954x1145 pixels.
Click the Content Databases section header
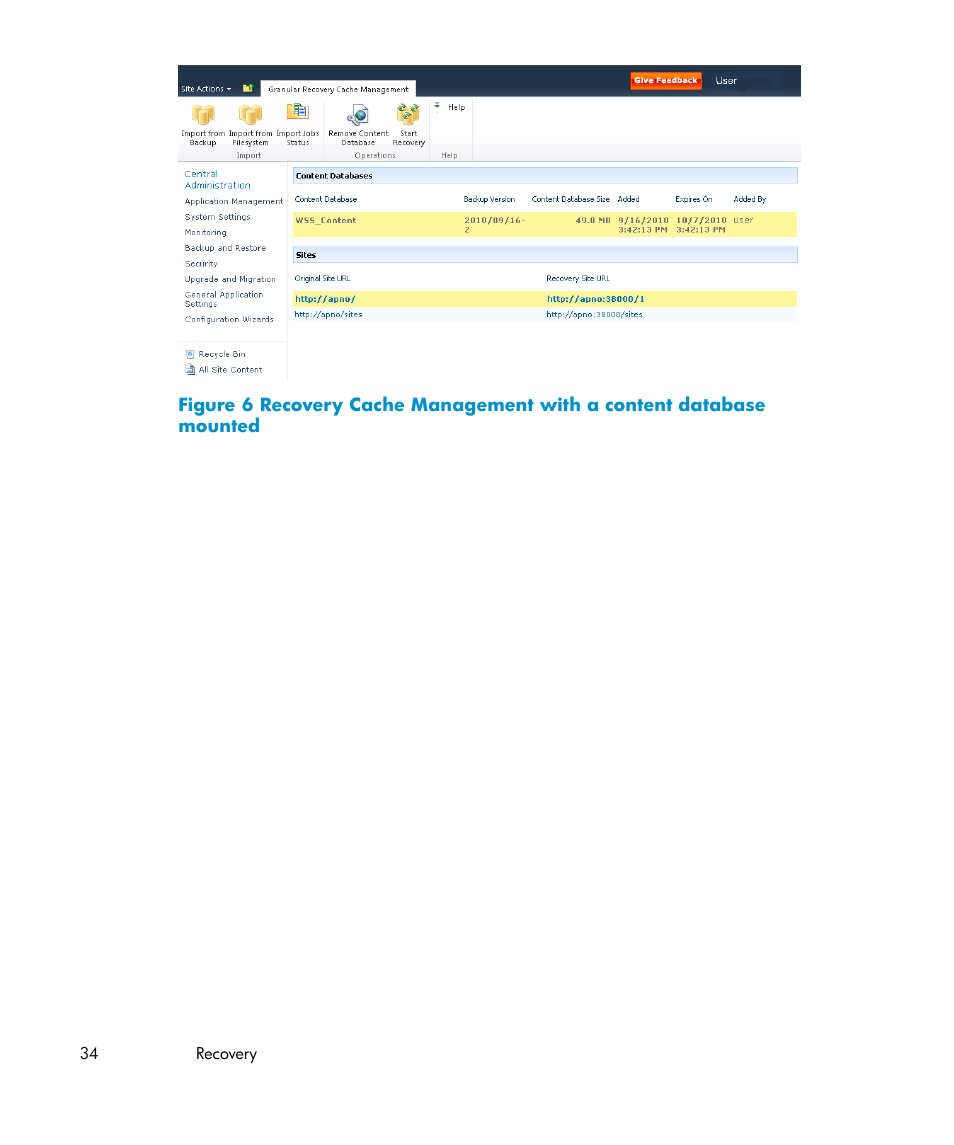click(x=545, y=176)
